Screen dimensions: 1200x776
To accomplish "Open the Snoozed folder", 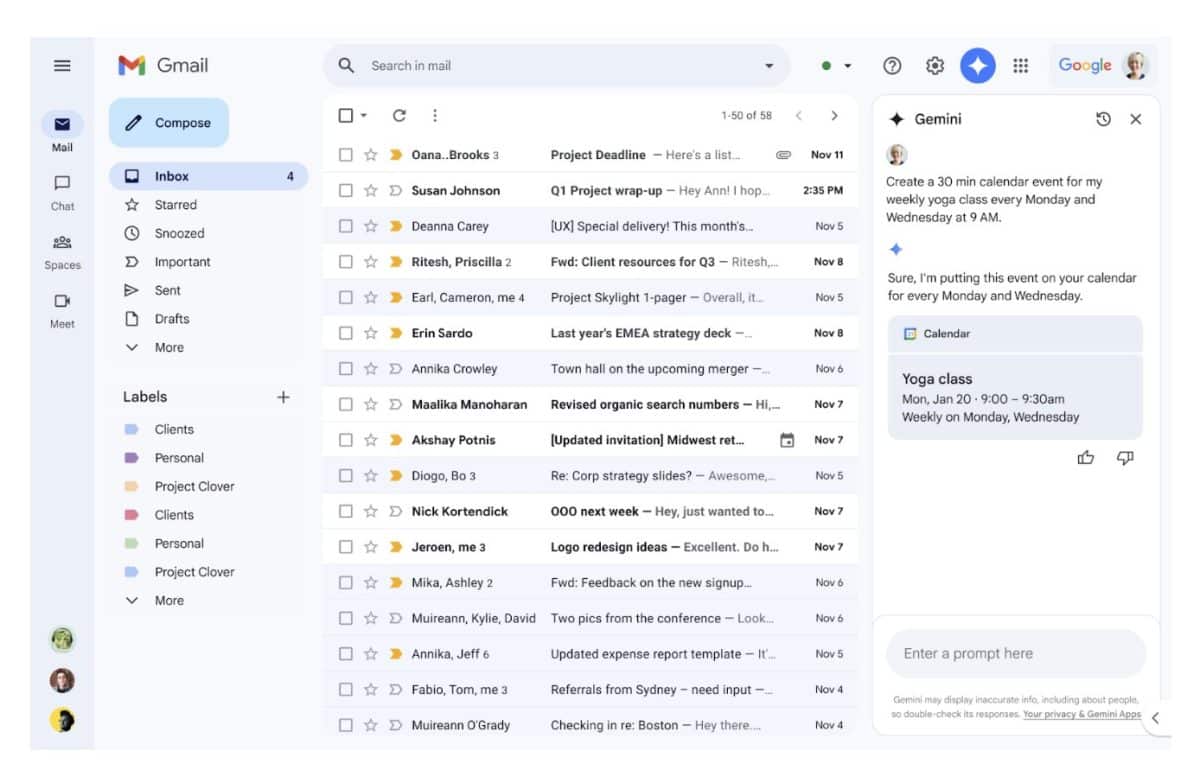I will [x=179, y=233].
